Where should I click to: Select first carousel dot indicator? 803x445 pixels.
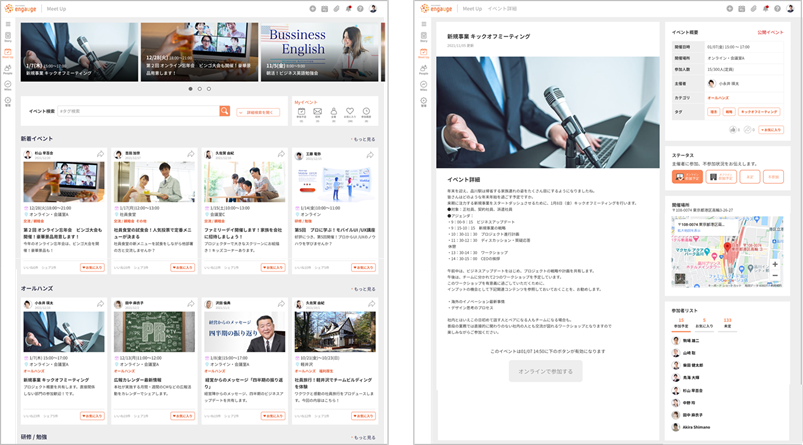[191, 89]
